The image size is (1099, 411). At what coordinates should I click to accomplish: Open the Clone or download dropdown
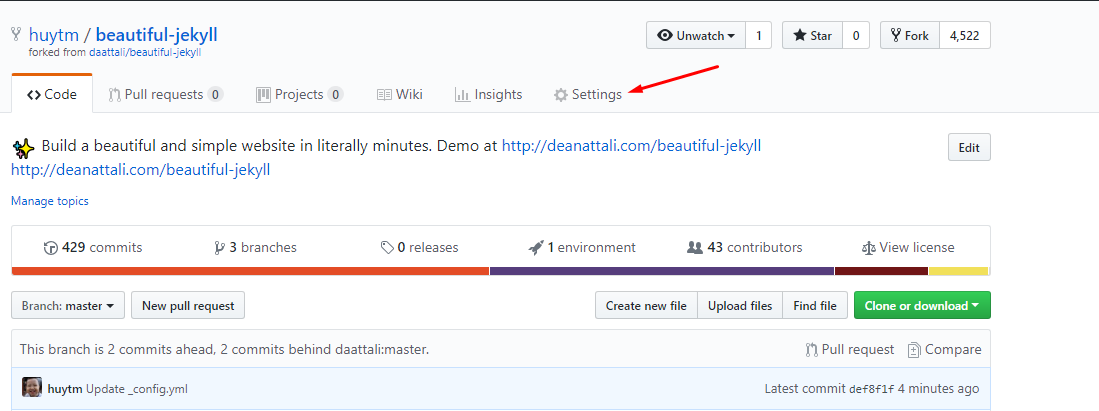(922, 306)
